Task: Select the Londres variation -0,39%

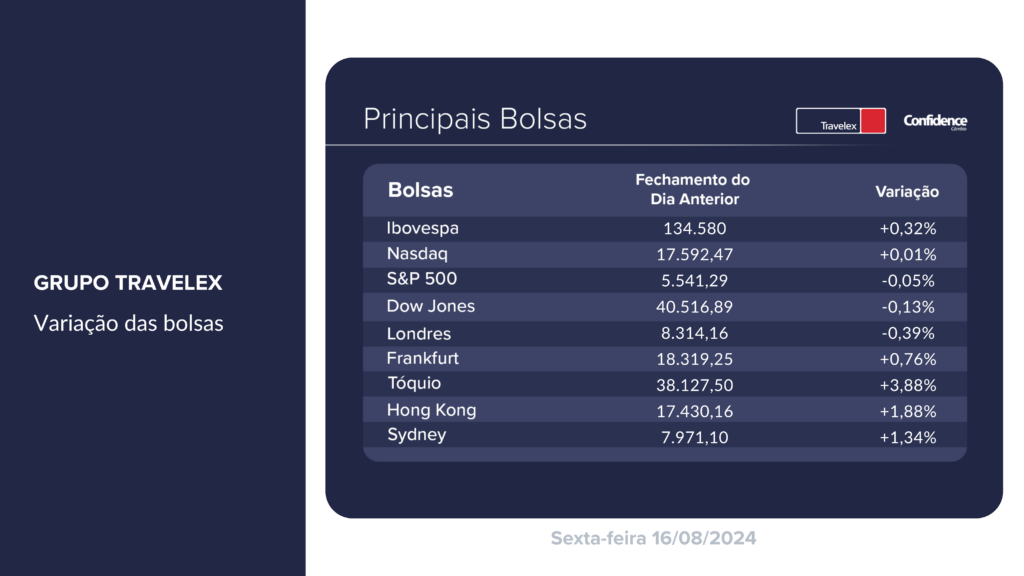Action: (x=908, y=333)
